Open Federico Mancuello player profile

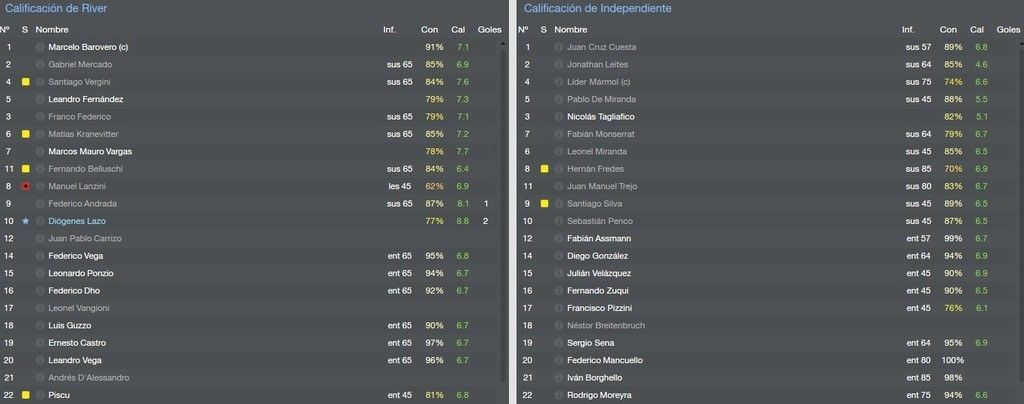click(x=605, y=360)
